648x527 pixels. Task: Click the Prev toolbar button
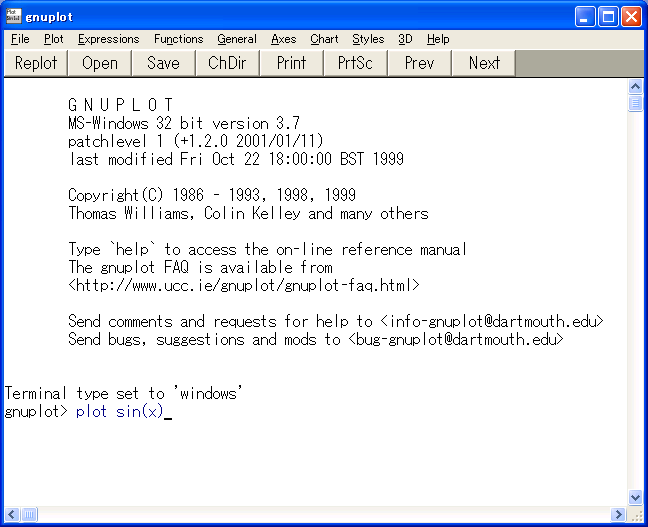point(420,63)
